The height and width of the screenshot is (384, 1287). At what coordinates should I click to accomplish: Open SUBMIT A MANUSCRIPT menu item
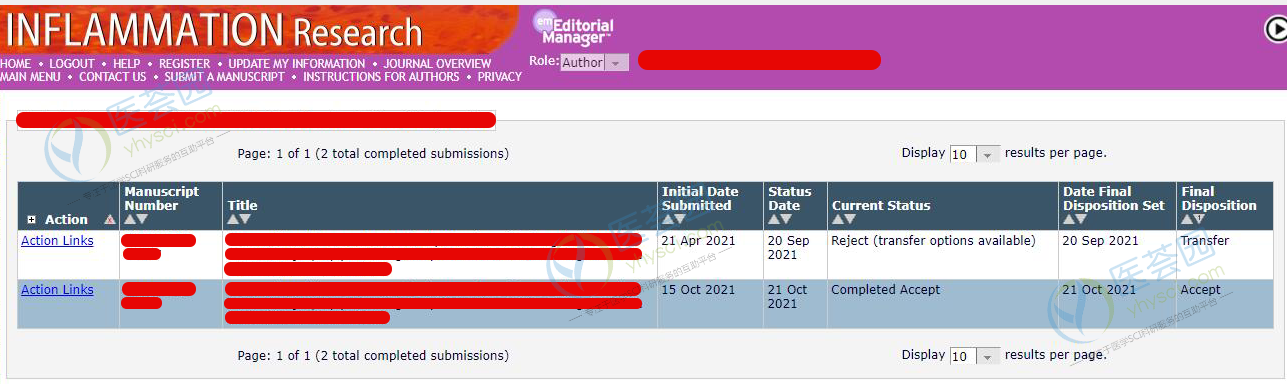(x=224, y=77)
